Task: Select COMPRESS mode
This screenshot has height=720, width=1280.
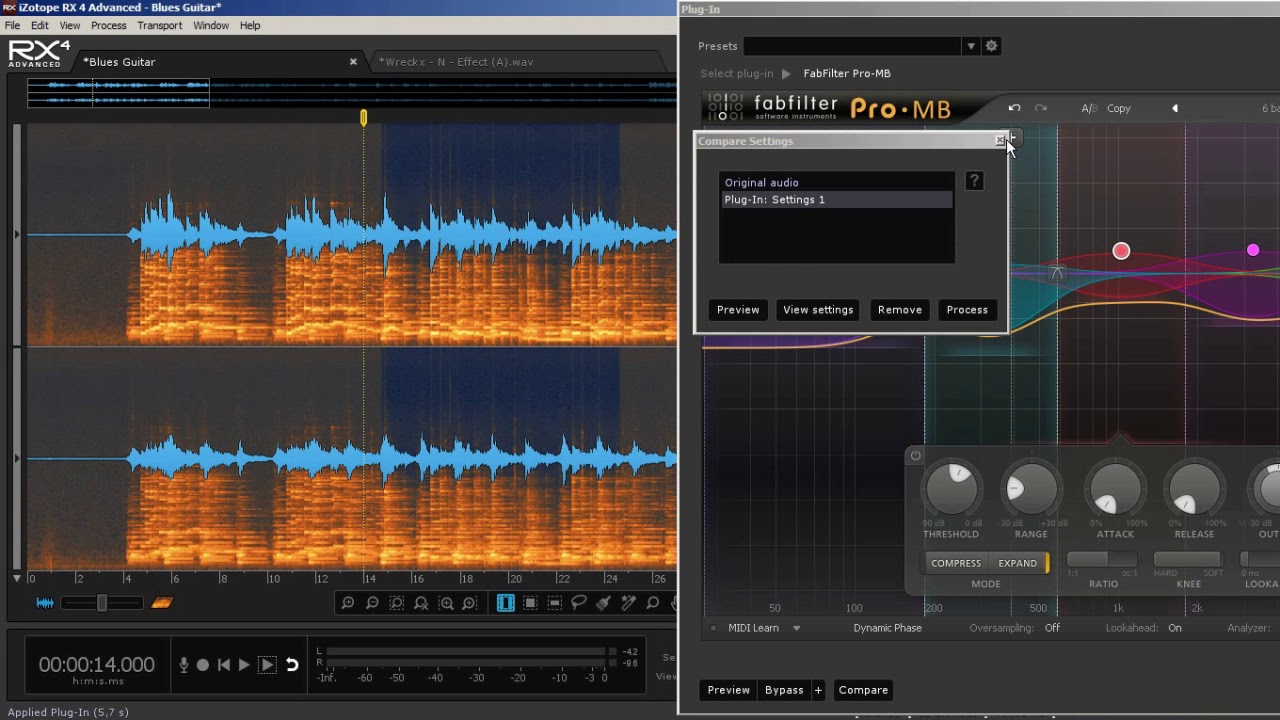Action: click(956, 563)
